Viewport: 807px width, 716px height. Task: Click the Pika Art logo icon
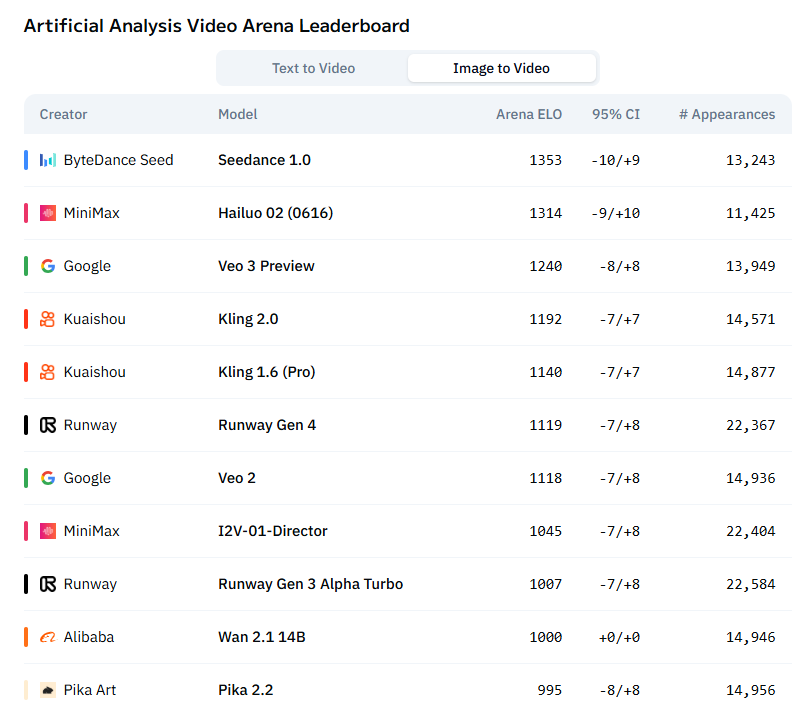[x=48, y=690]
